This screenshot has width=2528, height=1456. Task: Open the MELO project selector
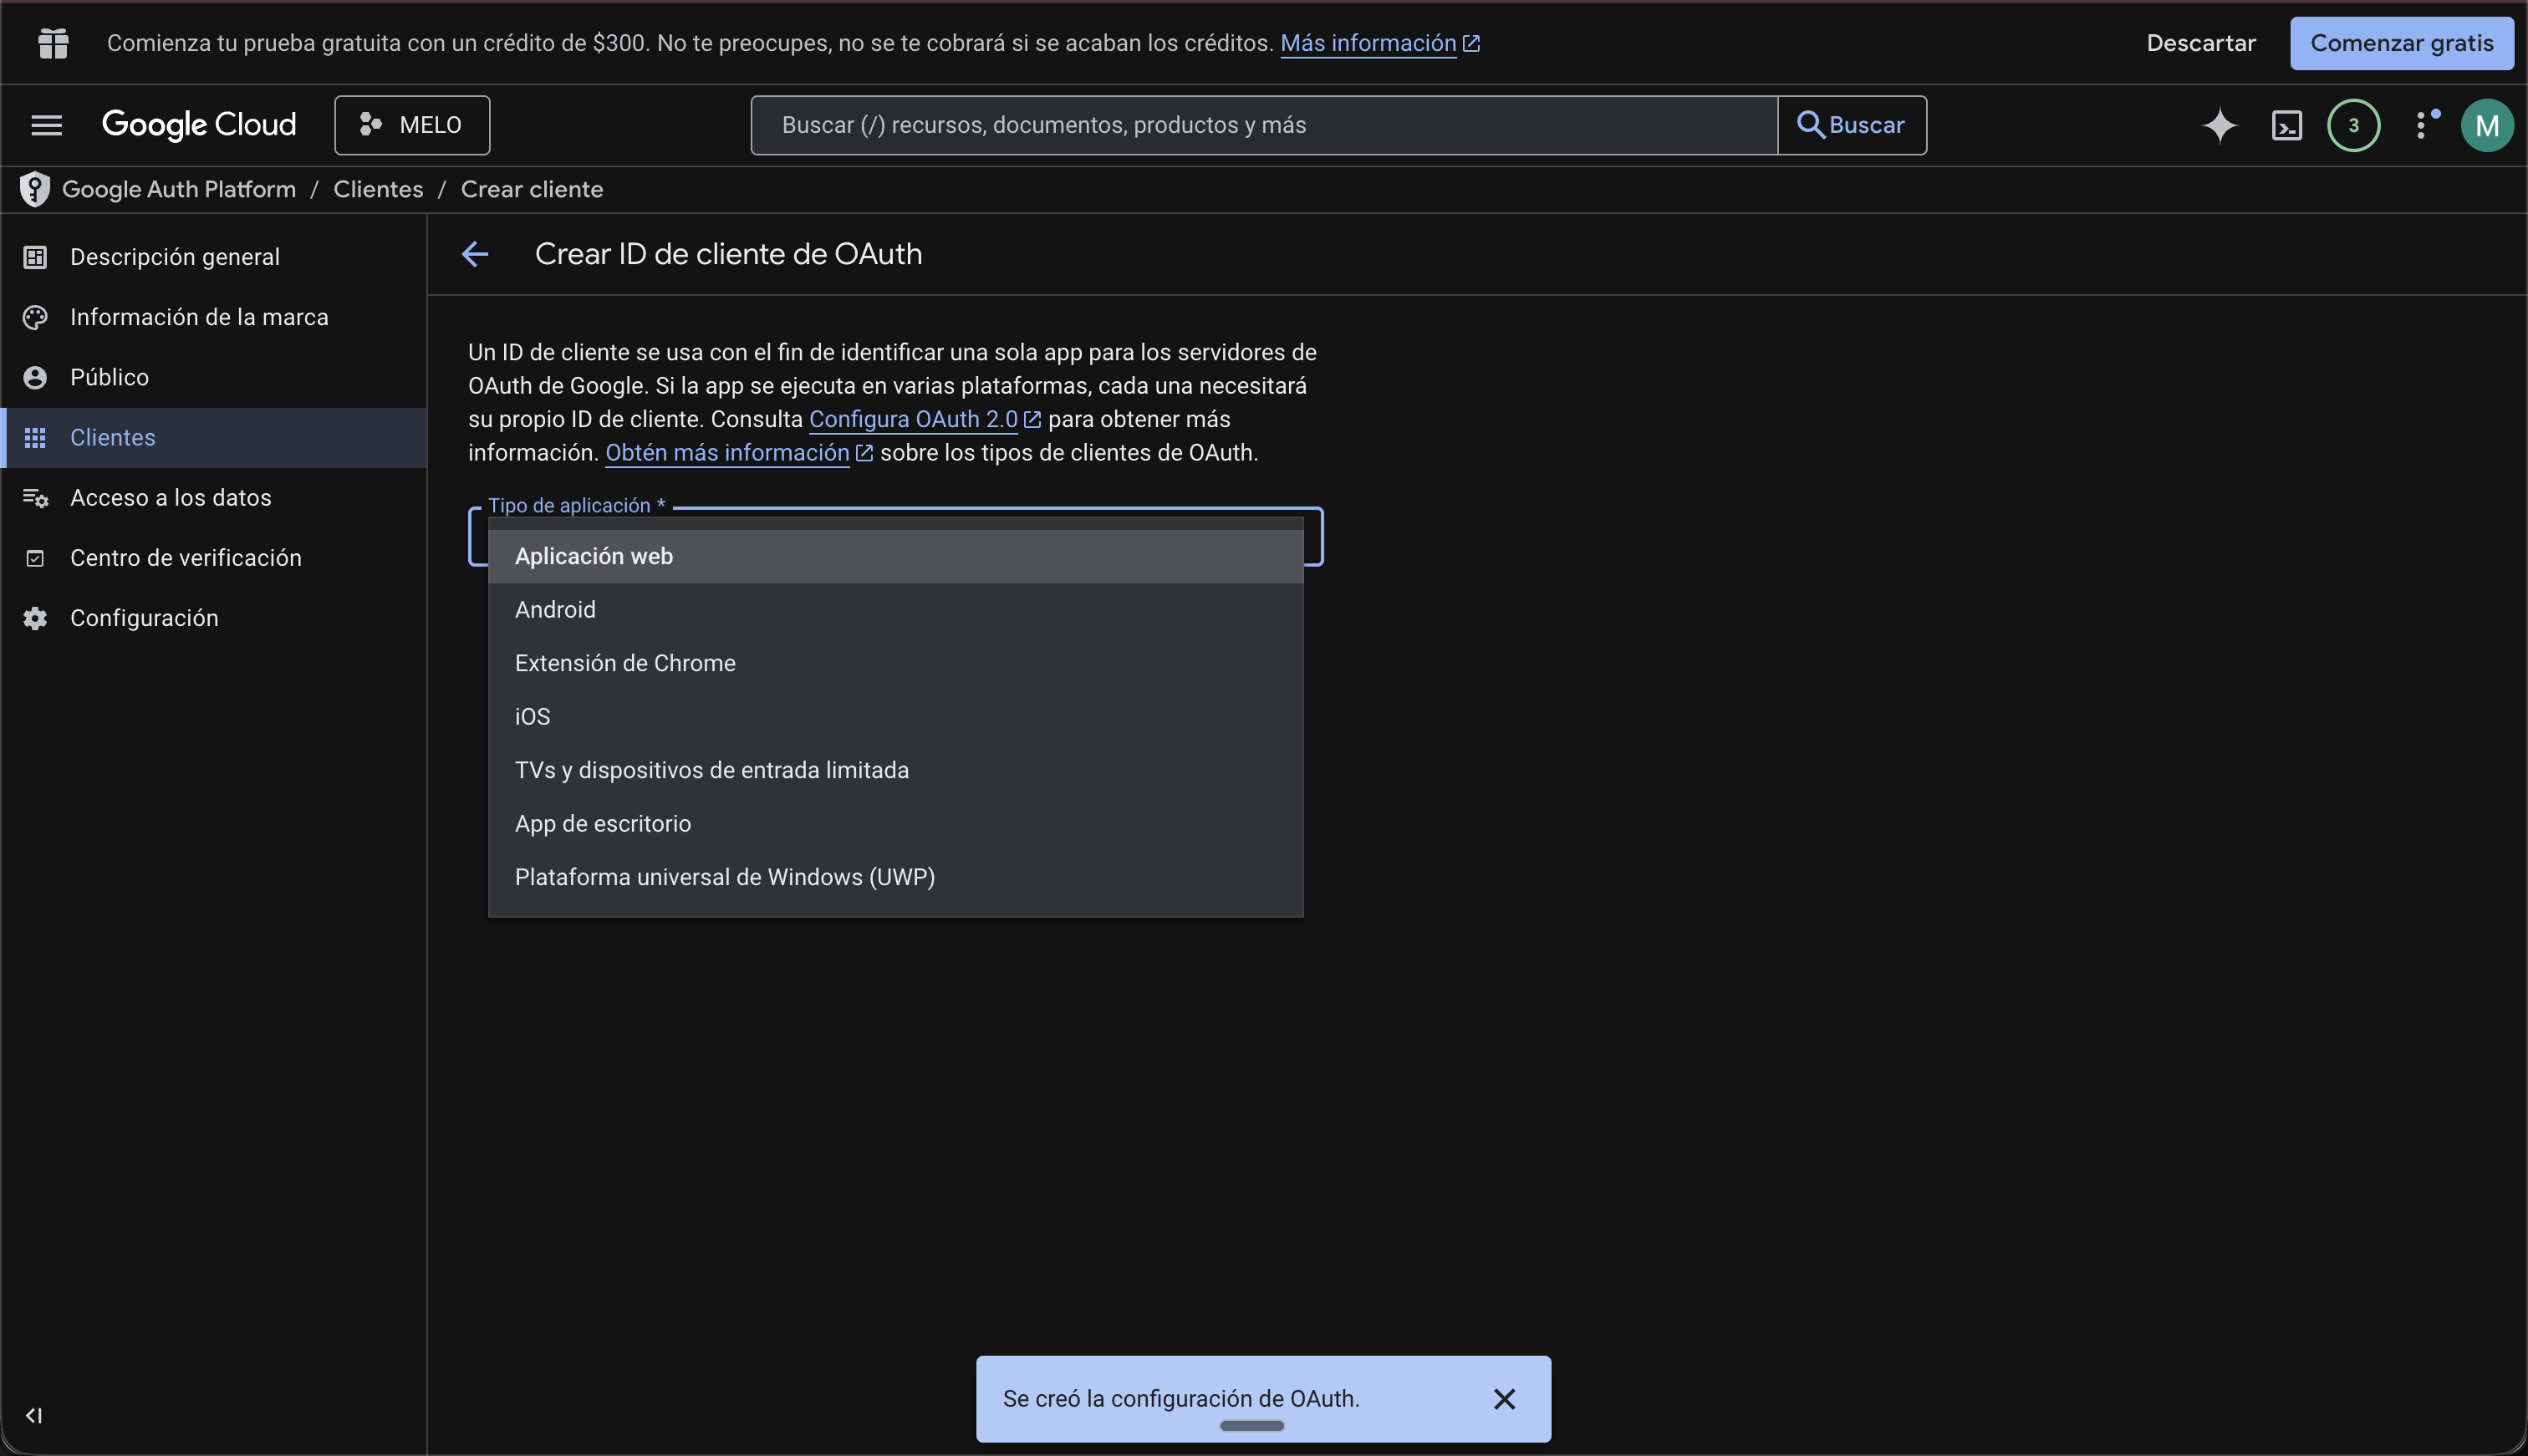412,125
